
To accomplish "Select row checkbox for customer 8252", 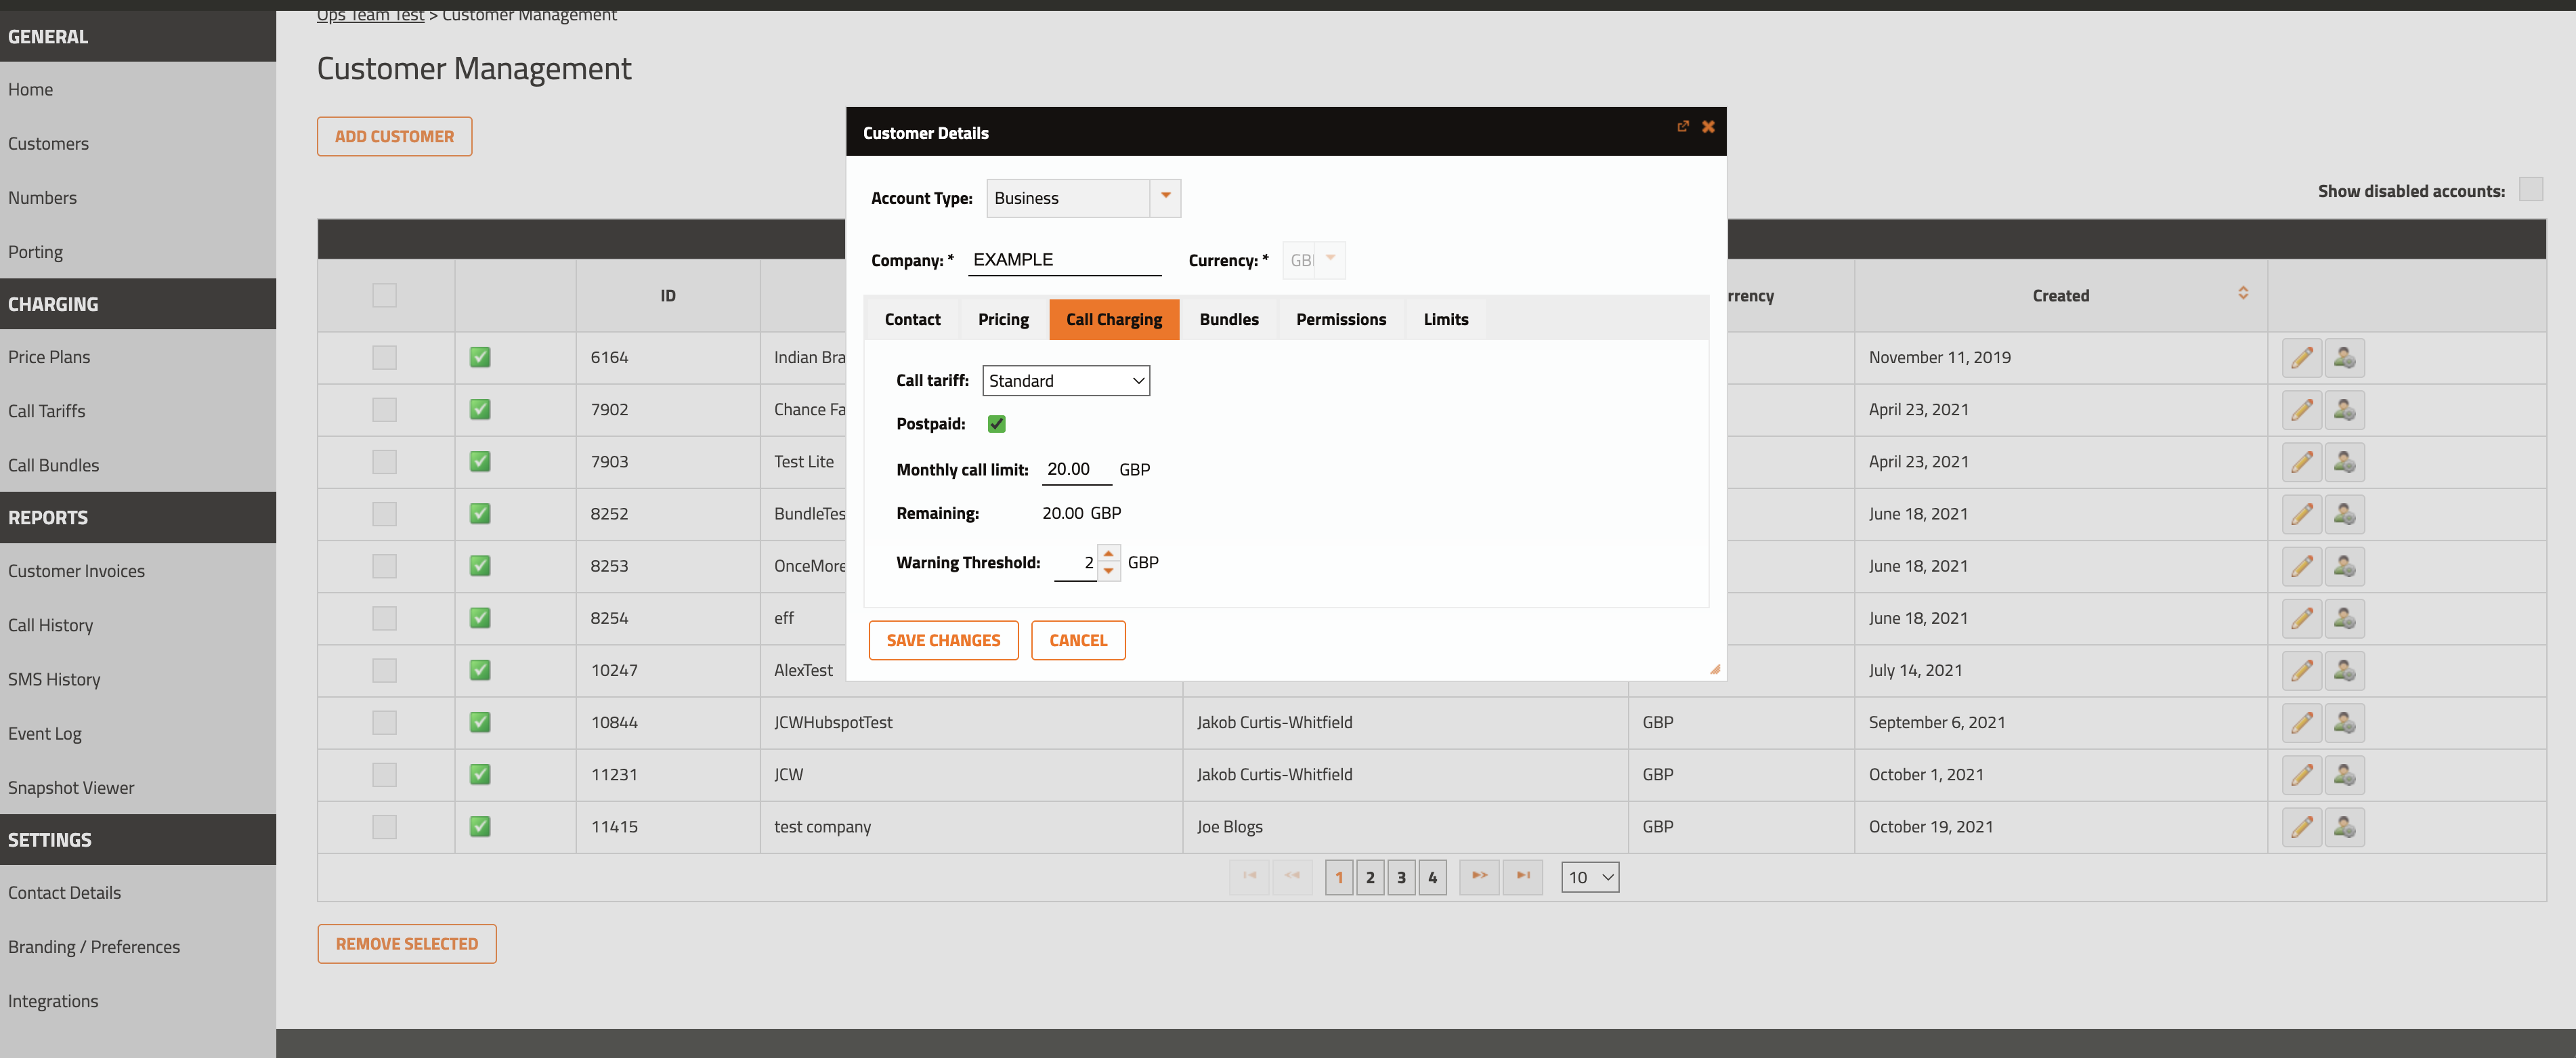I will pos(384,514).
